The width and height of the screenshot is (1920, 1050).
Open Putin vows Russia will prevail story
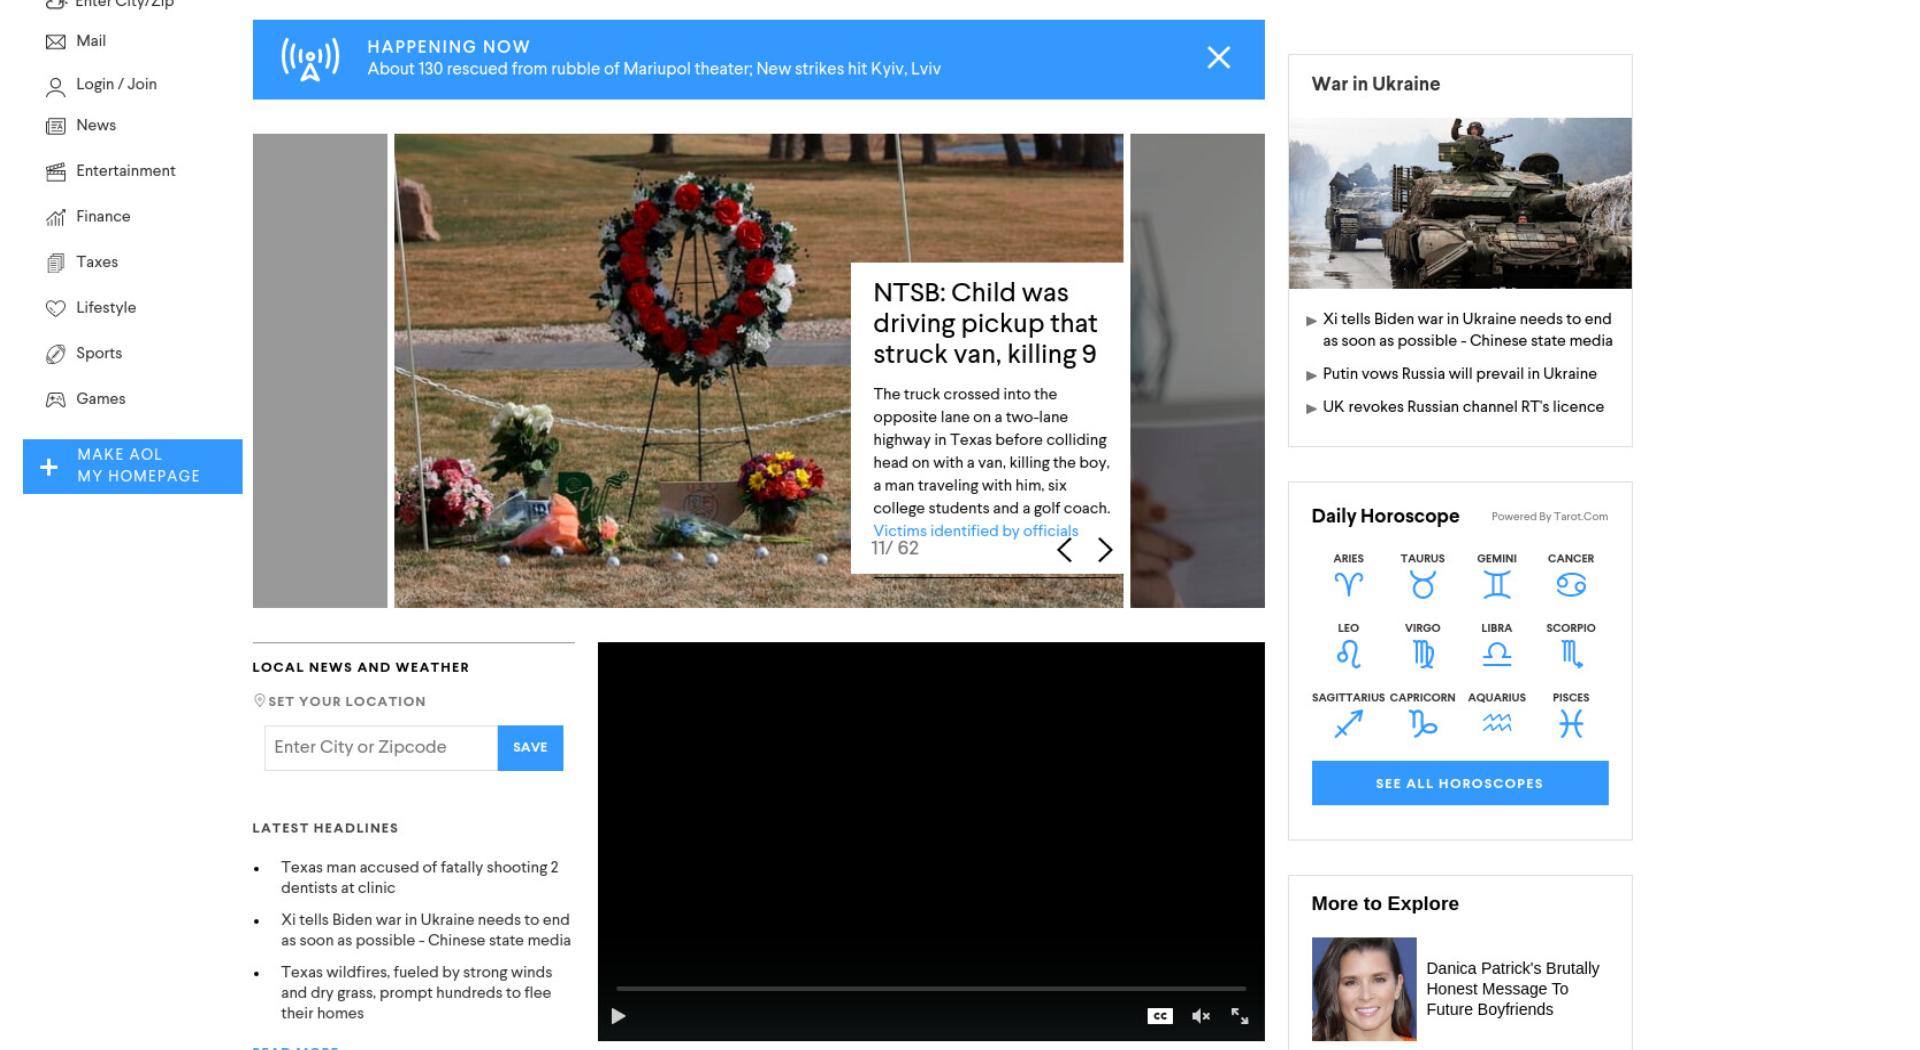[x=1459, y=374]
